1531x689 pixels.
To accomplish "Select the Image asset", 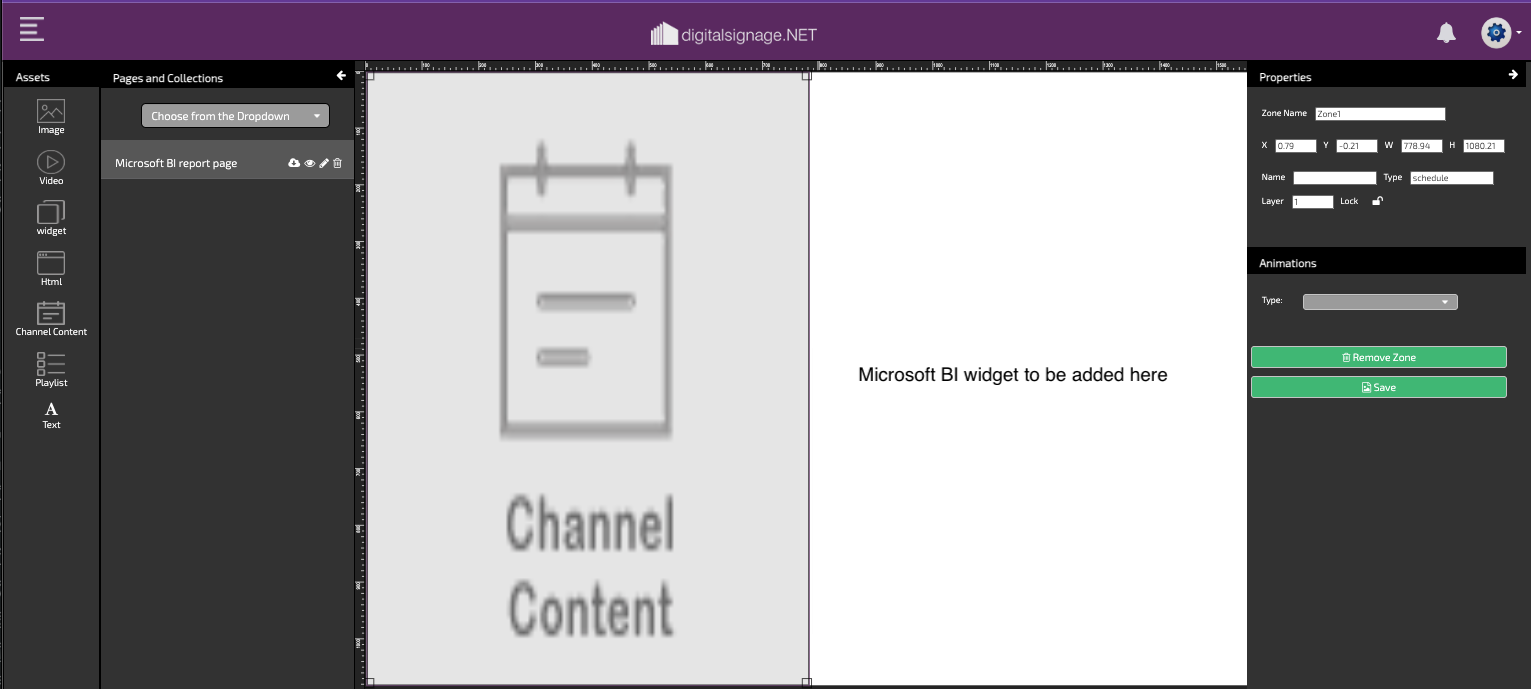I will (51, 117).
